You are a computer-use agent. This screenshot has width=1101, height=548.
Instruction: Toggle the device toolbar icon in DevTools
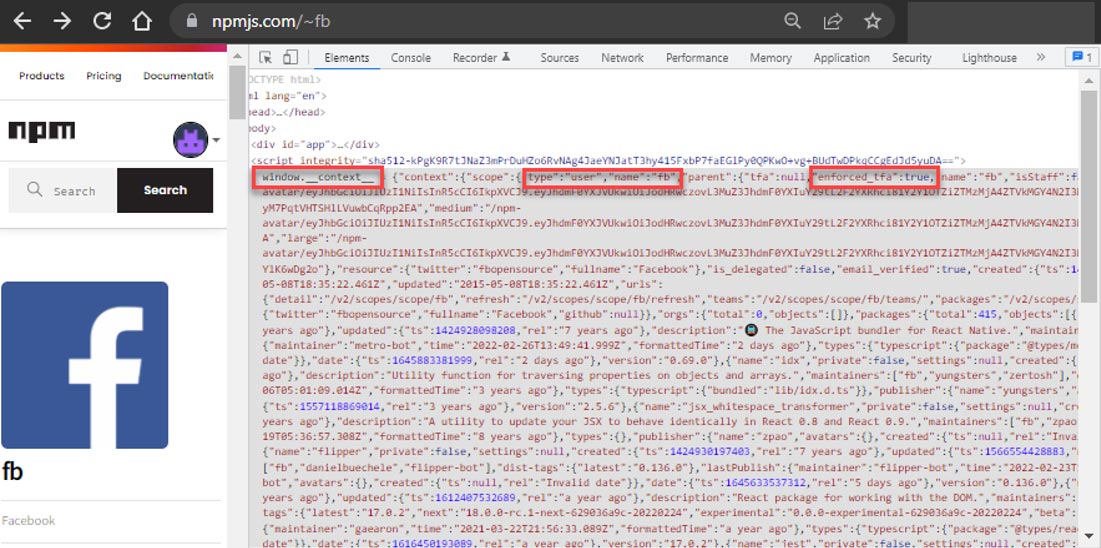tap(290, 58)
